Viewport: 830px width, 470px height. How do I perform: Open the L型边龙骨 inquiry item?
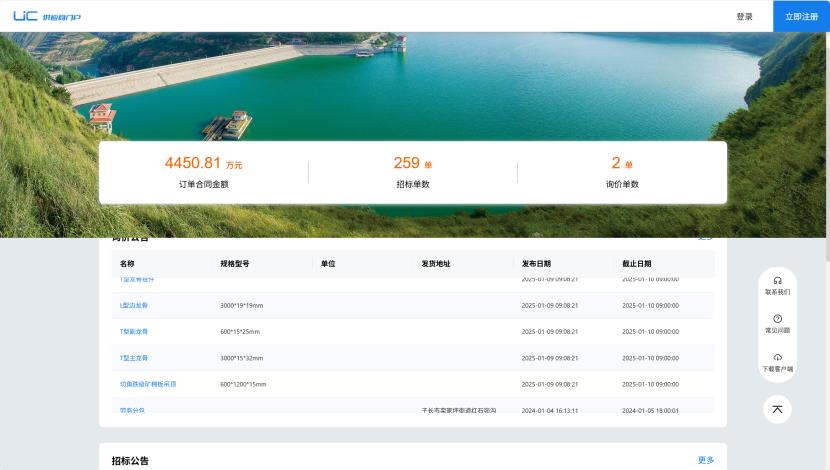click(x=134, y=305)
